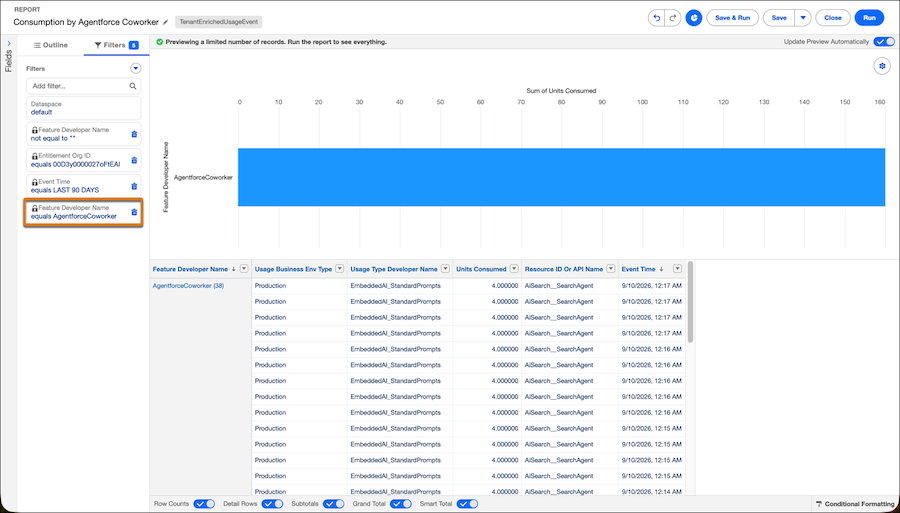Click the redo arrow icon
Screen dimensions: 900x513
[673, 18]
